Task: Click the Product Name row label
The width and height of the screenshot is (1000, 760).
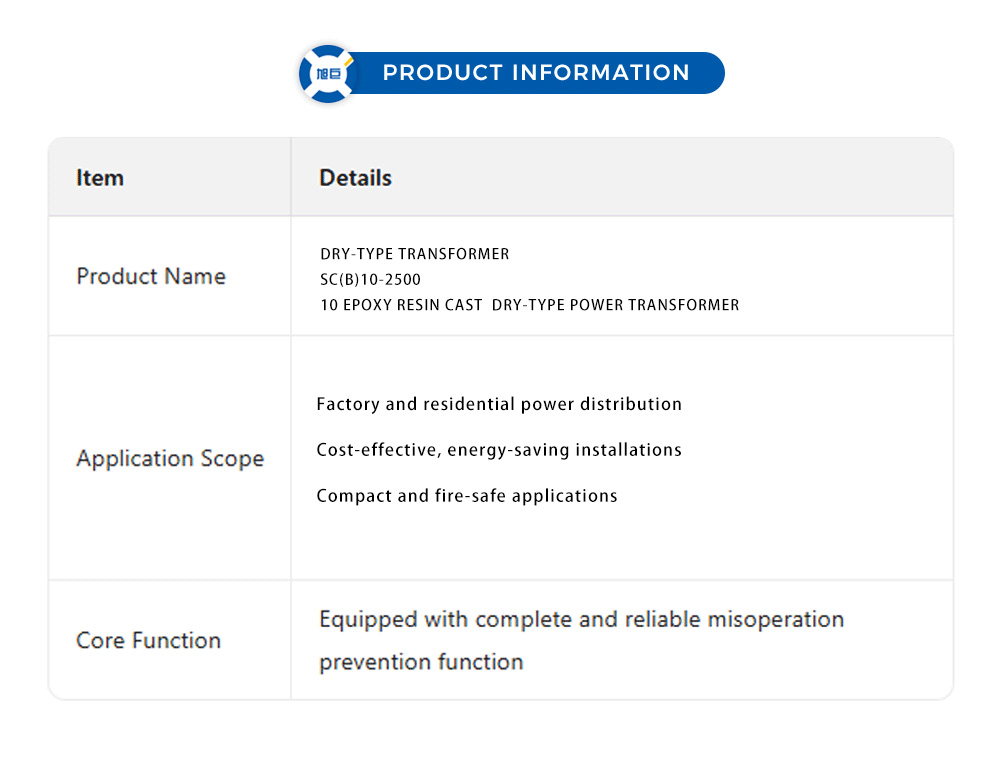Action: 151,276
